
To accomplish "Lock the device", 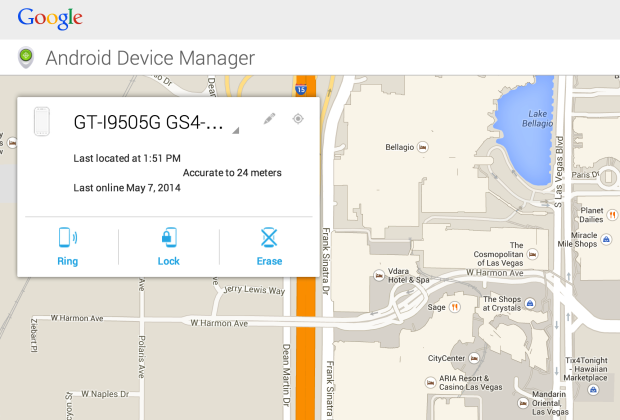I will (x=169, y=247).
